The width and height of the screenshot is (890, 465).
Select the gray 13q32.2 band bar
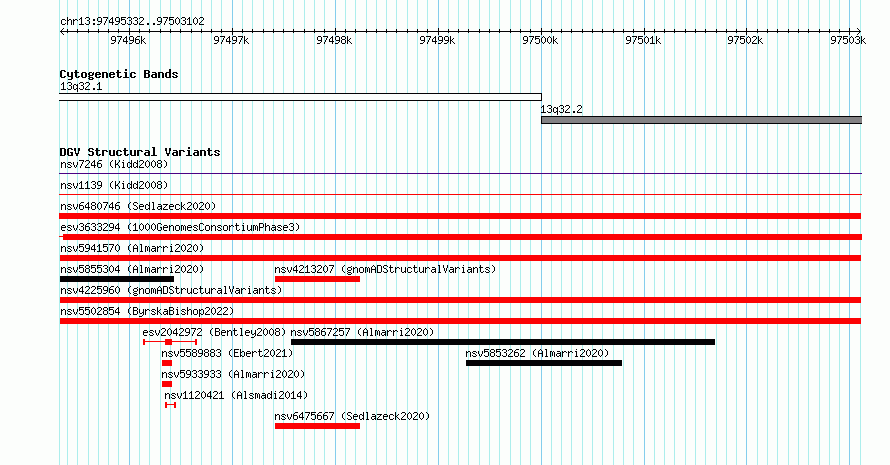coord(702,120)
